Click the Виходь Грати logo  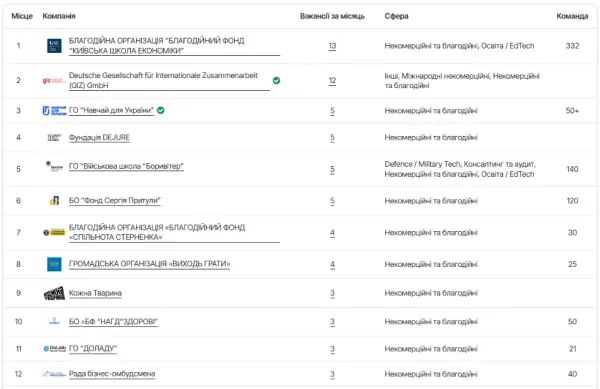coord(54,264)
